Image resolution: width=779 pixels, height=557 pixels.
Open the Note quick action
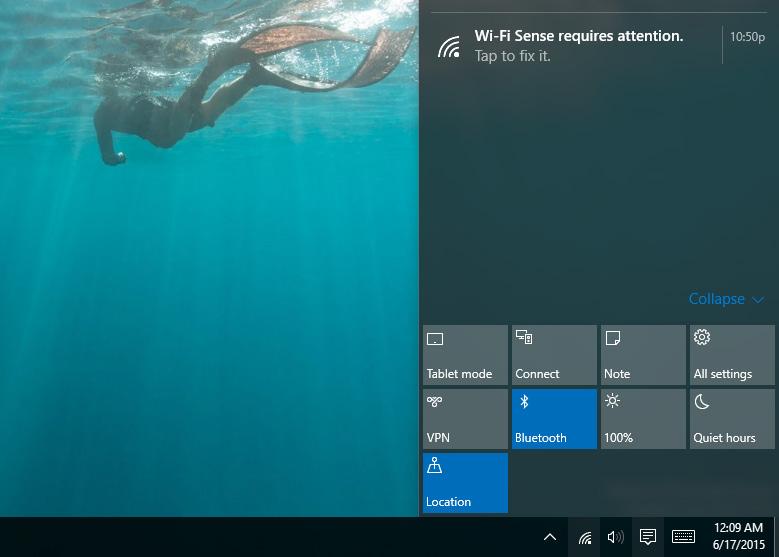[x=643, y=355]
